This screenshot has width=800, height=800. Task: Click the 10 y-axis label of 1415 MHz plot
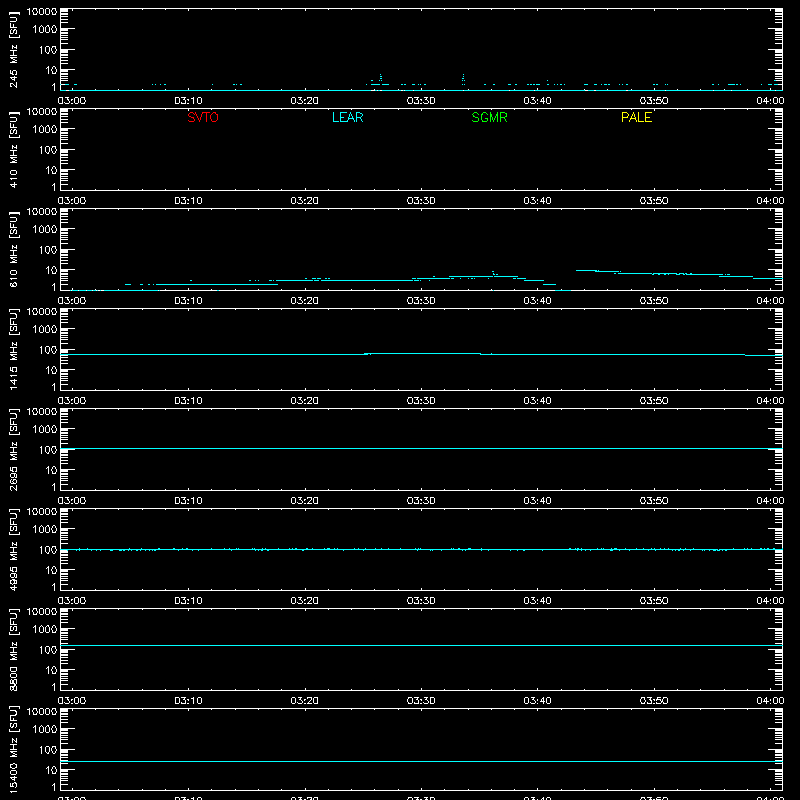(x=51, y=370)
